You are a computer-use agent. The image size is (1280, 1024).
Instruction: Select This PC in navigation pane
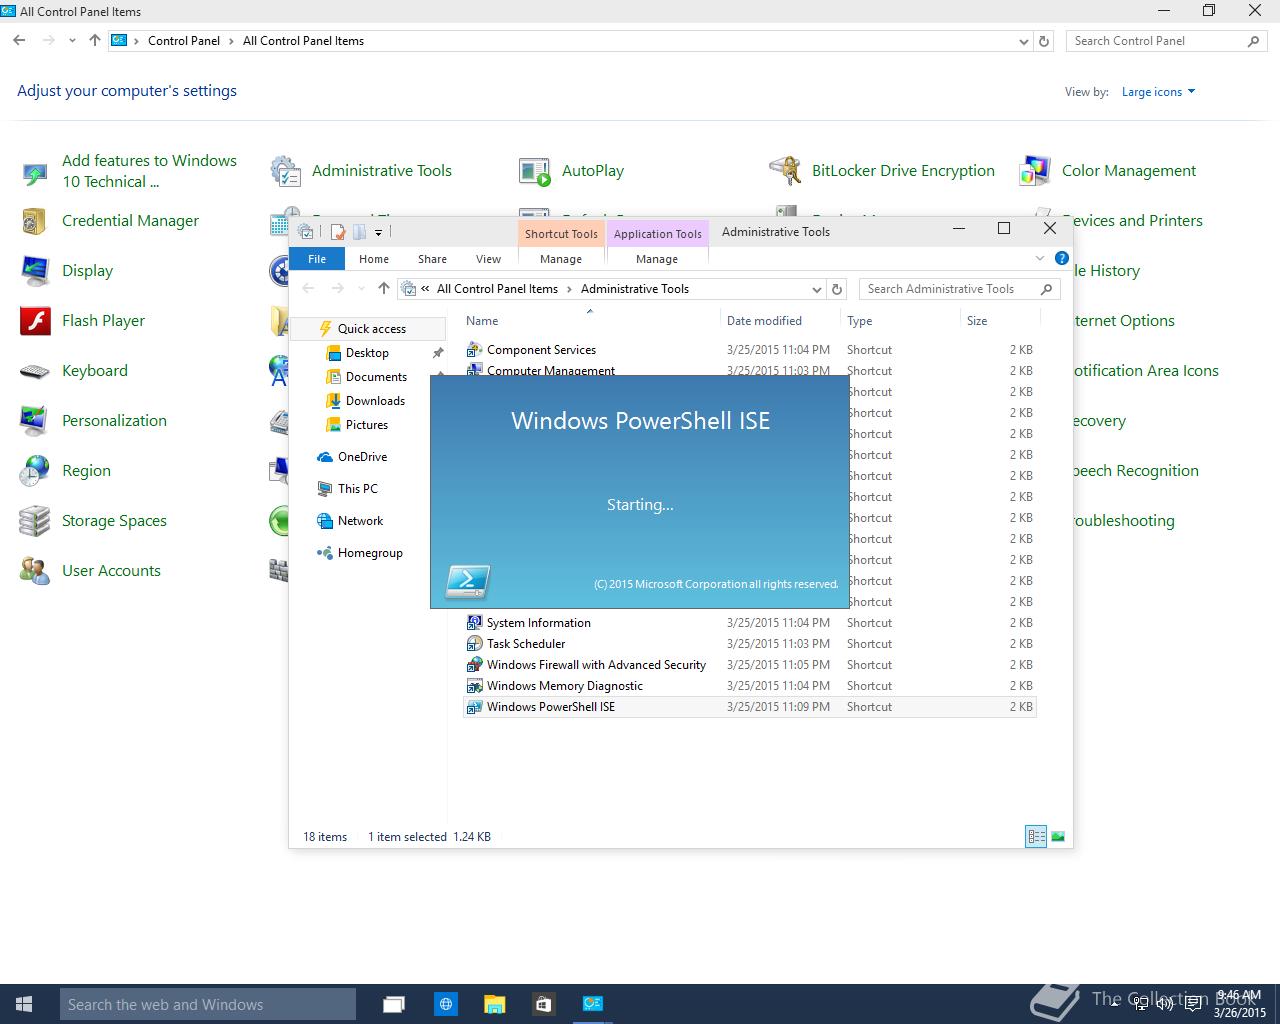(x=357, y=489)
